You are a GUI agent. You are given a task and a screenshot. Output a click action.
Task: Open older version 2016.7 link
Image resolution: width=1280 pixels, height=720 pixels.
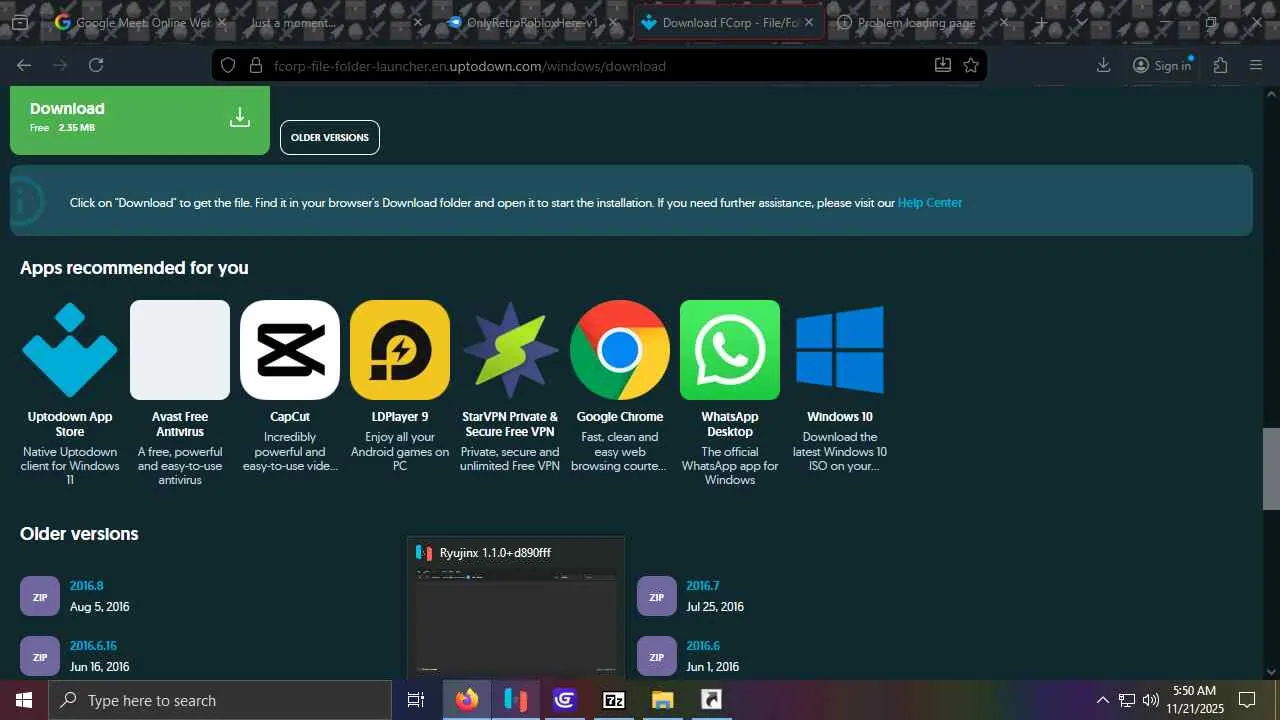(x=703, y=586)
